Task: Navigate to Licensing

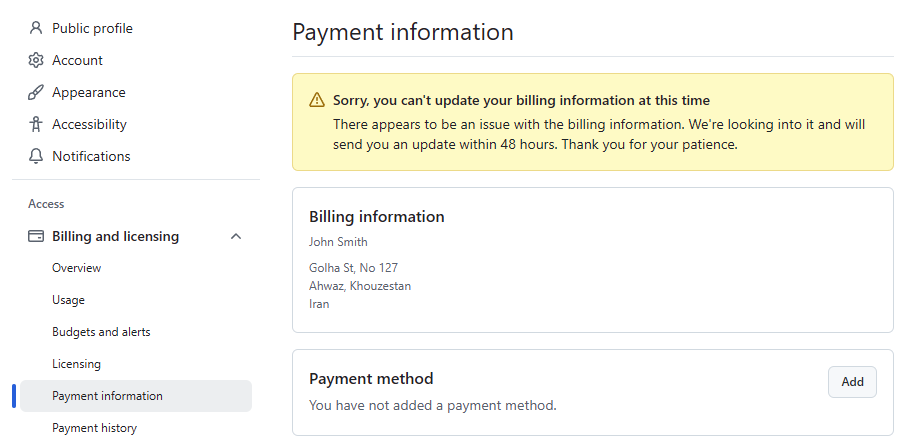Action: click(x=76, y=364)
